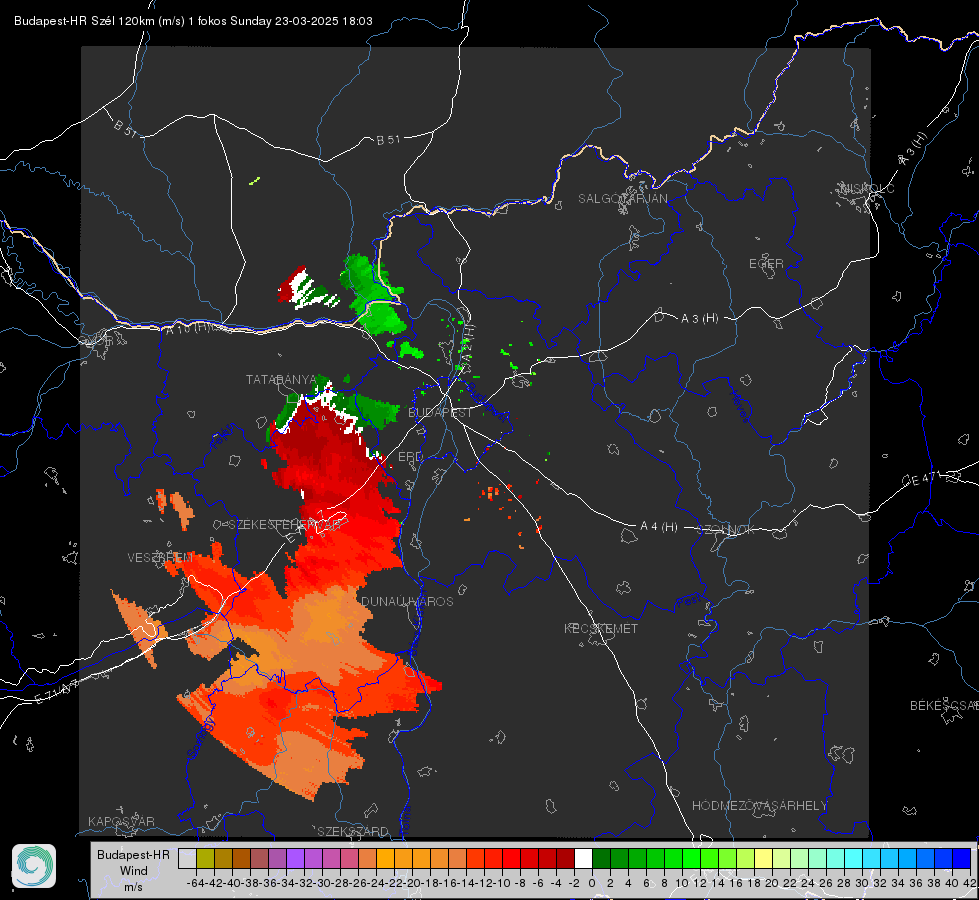Click the Heves county label
The height and width of the screenshot is (900, 979).
point(740,405)
